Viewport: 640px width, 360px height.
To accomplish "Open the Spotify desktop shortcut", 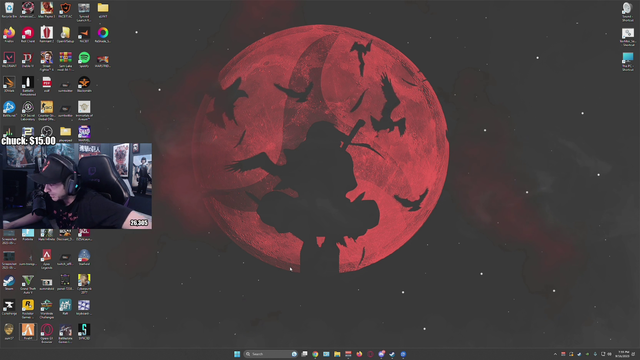I will point(84,60).
